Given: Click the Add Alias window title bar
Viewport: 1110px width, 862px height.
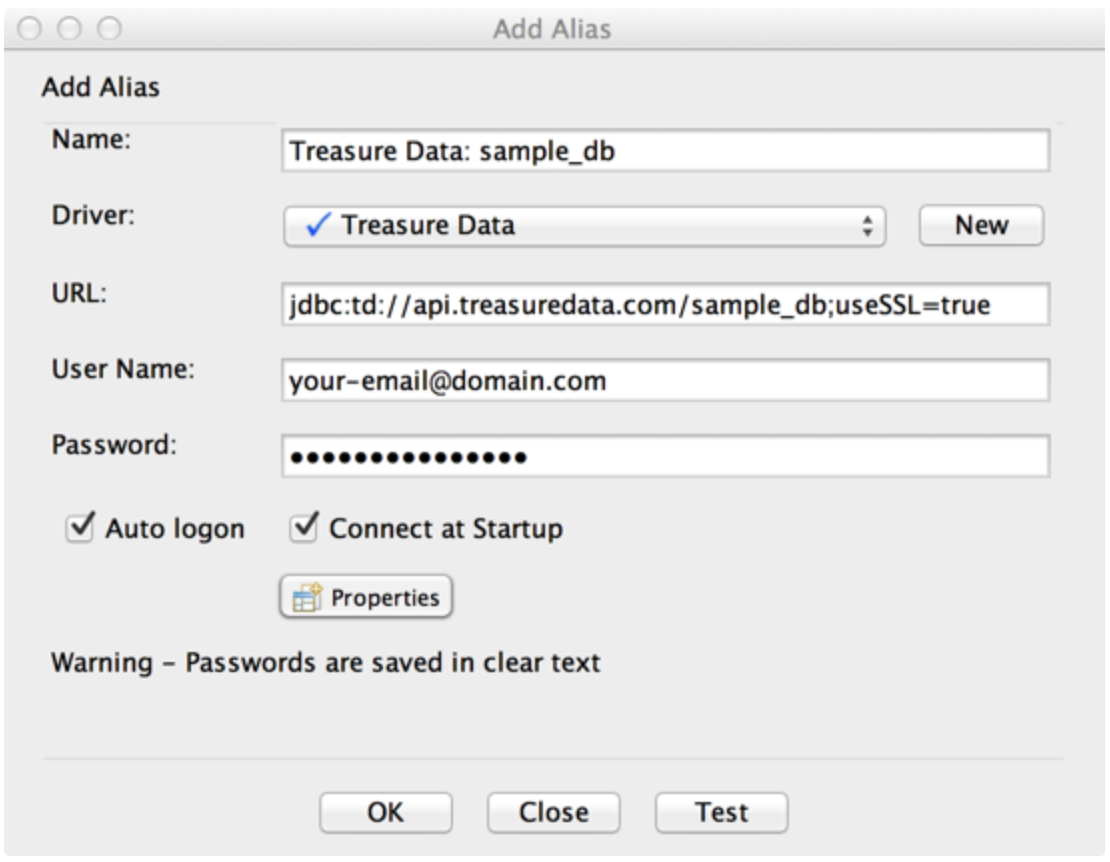Looking at the screenshot, I should point(552,29).
